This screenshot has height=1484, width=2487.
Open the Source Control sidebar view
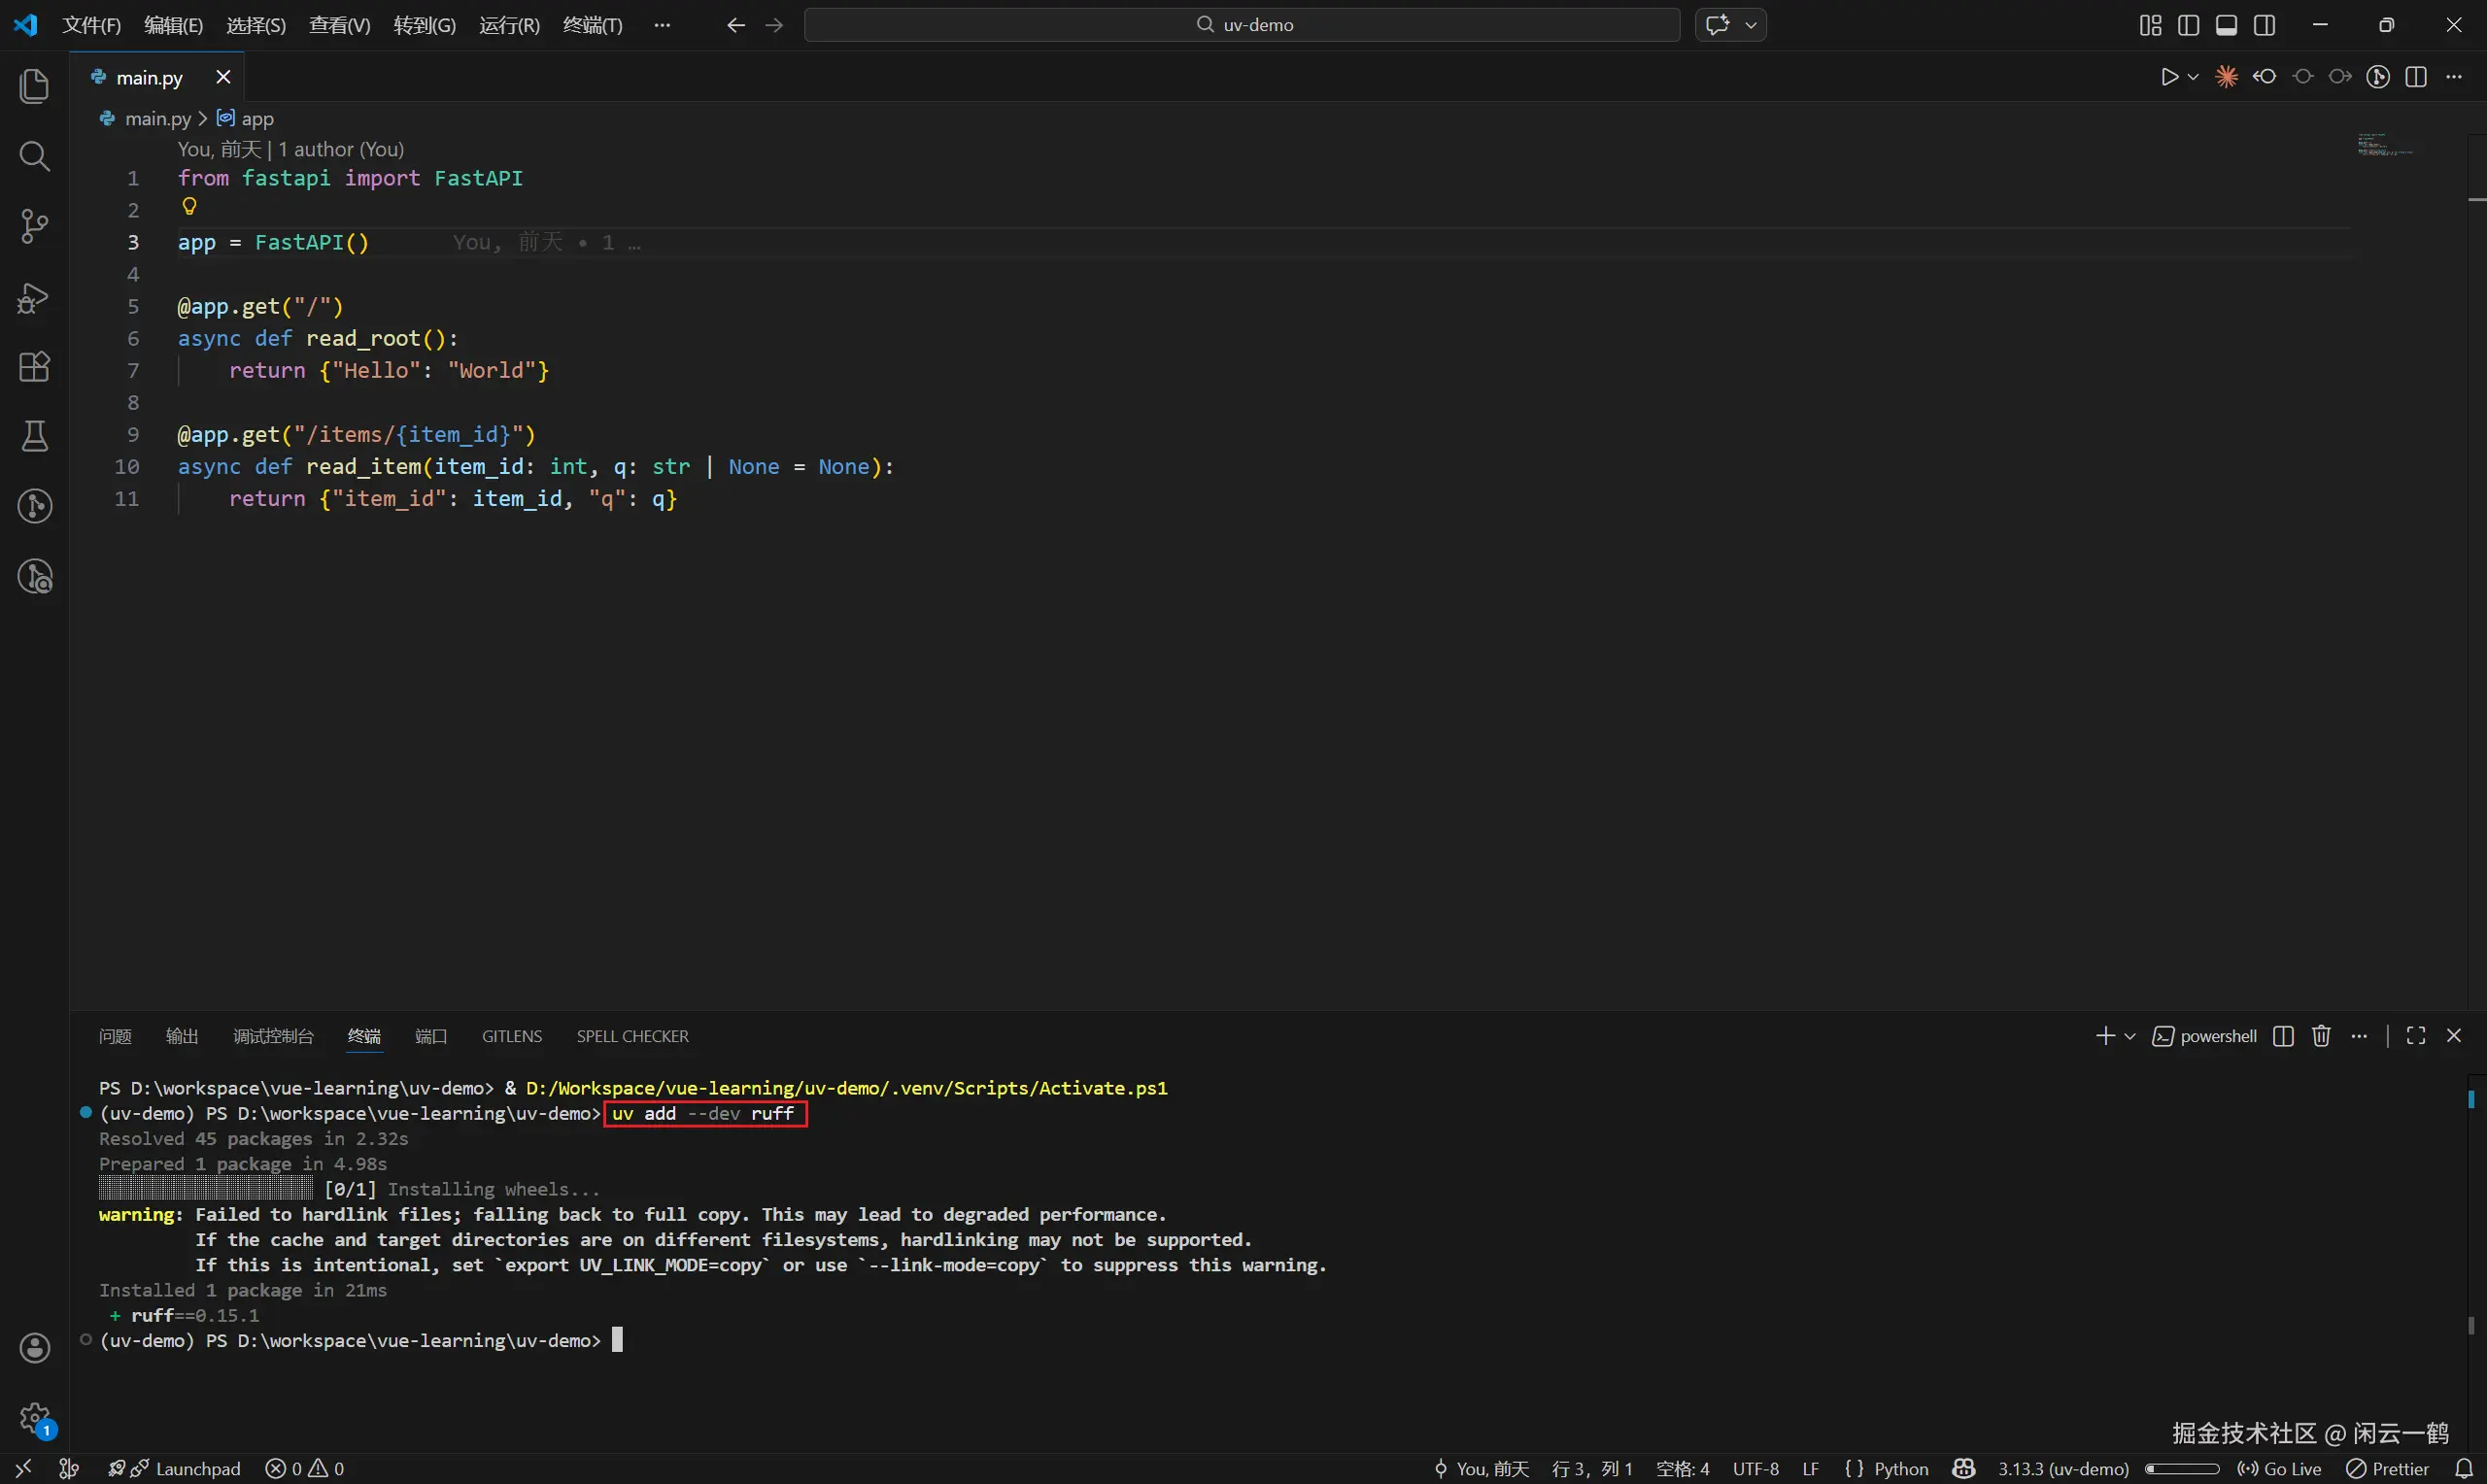(x=34, y=226)
